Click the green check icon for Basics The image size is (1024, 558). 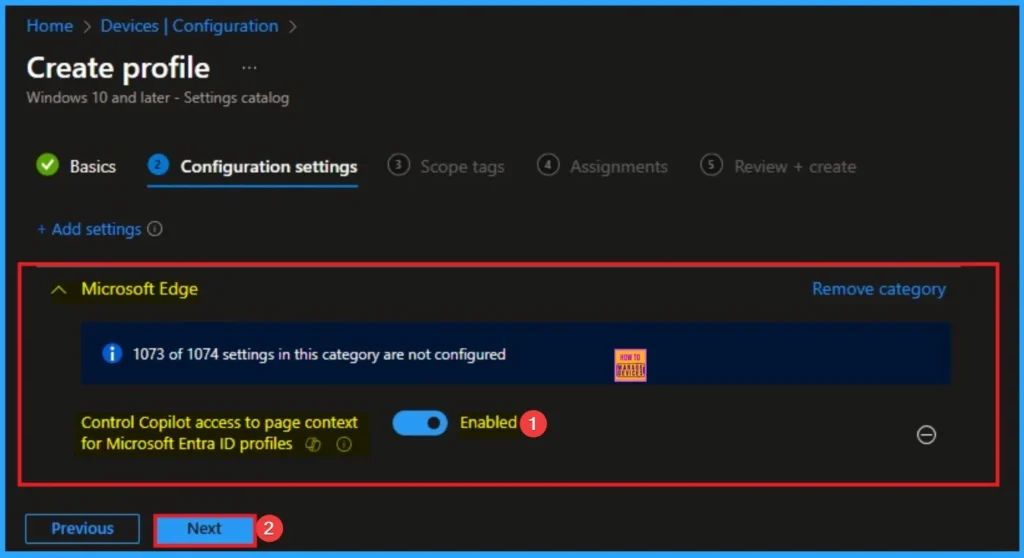(x=48, y=165)
